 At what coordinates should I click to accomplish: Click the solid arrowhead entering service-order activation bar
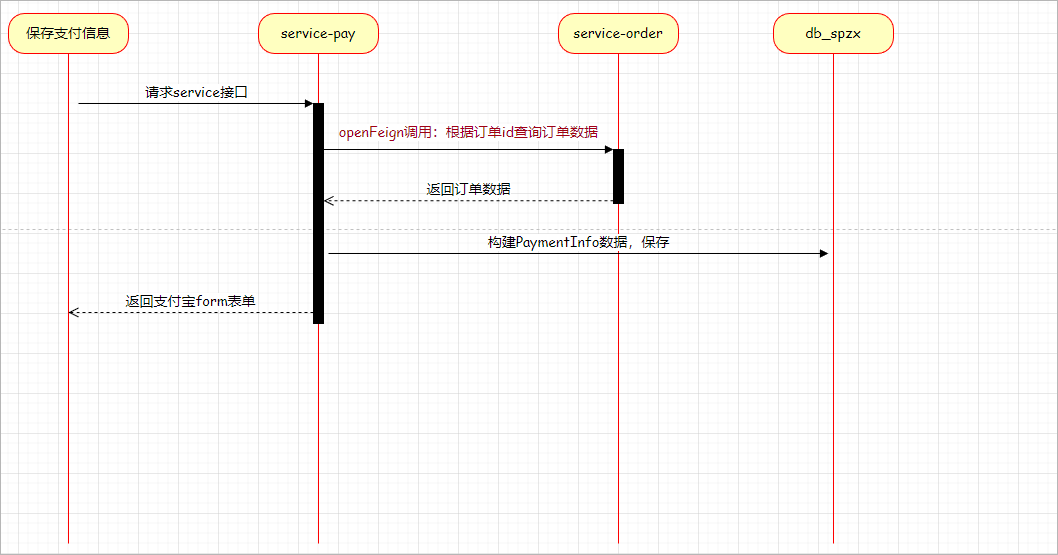(x=607, y=150)
